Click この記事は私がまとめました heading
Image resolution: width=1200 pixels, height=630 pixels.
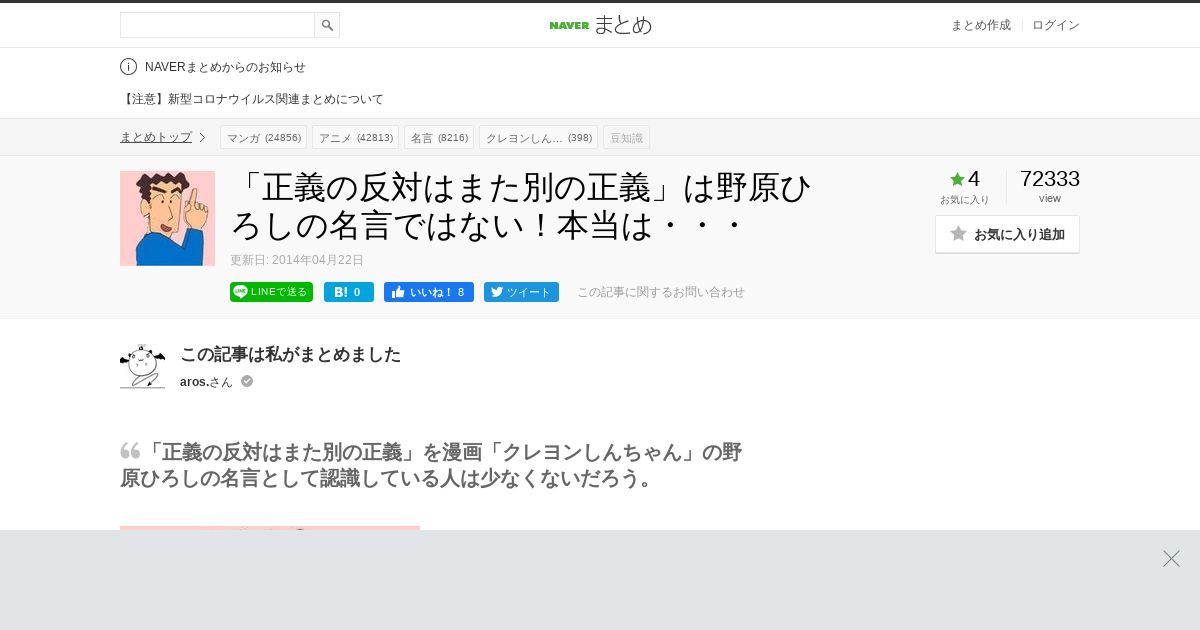point(290,354)
